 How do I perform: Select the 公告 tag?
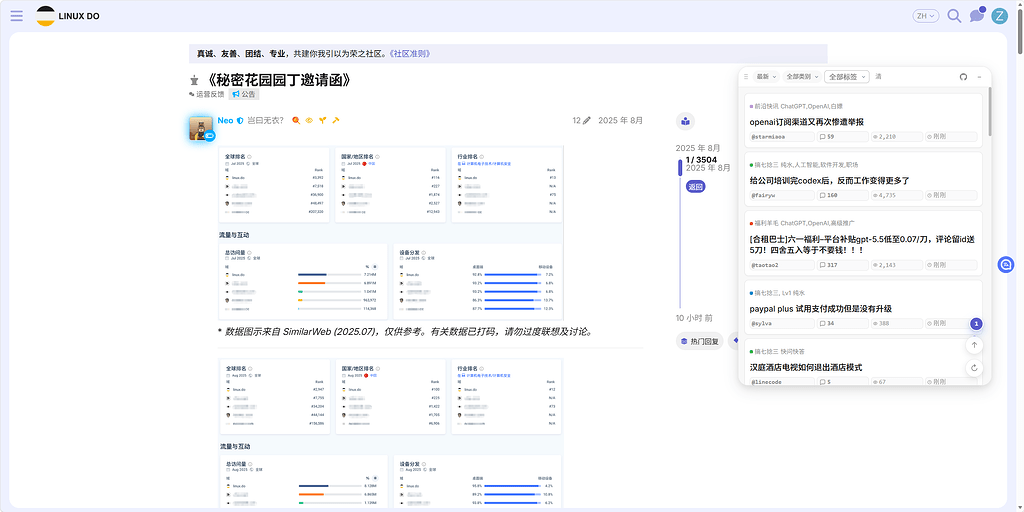(244, 94)
